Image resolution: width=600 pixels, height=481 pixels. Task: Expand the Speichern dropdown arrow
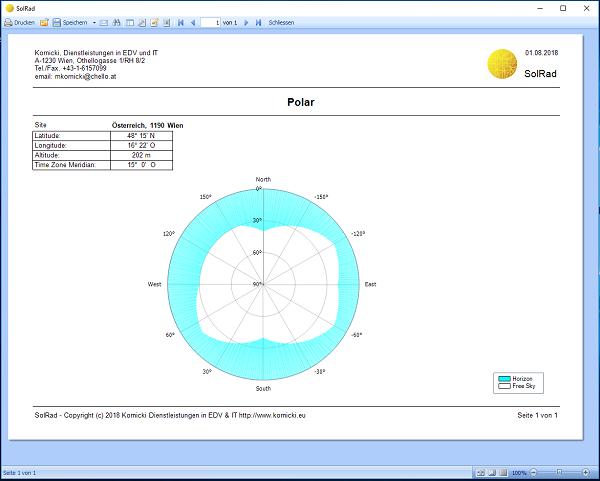[94, 22]
